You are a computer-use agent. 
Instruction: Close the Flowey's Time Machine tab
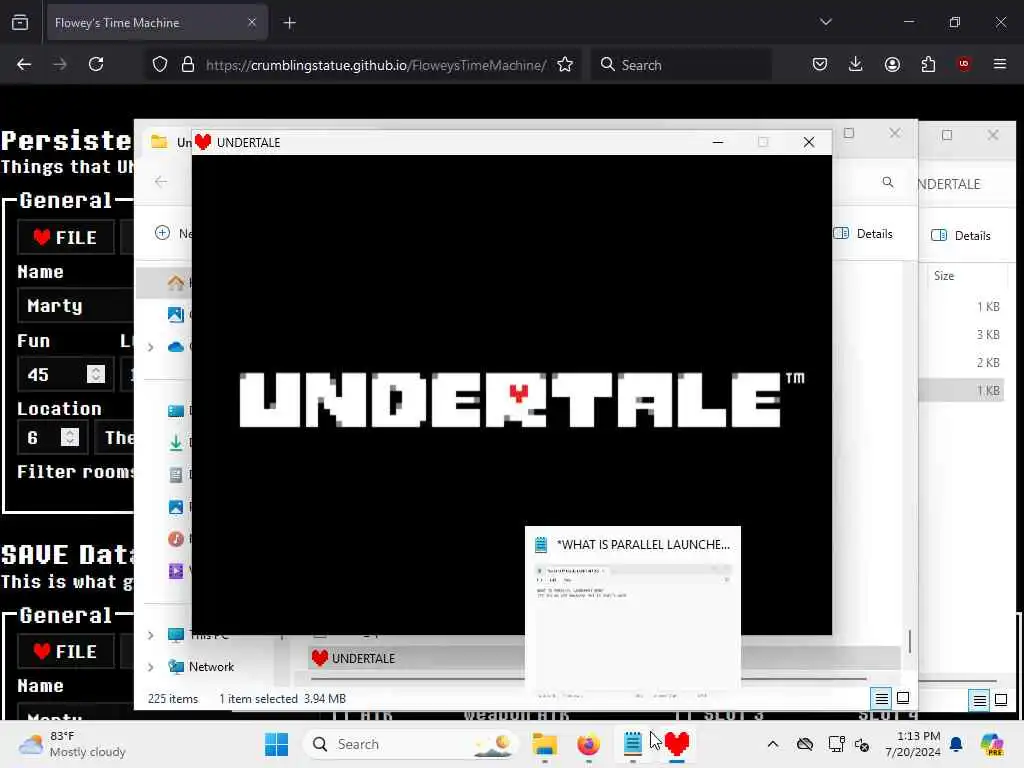tap(252, 22)
